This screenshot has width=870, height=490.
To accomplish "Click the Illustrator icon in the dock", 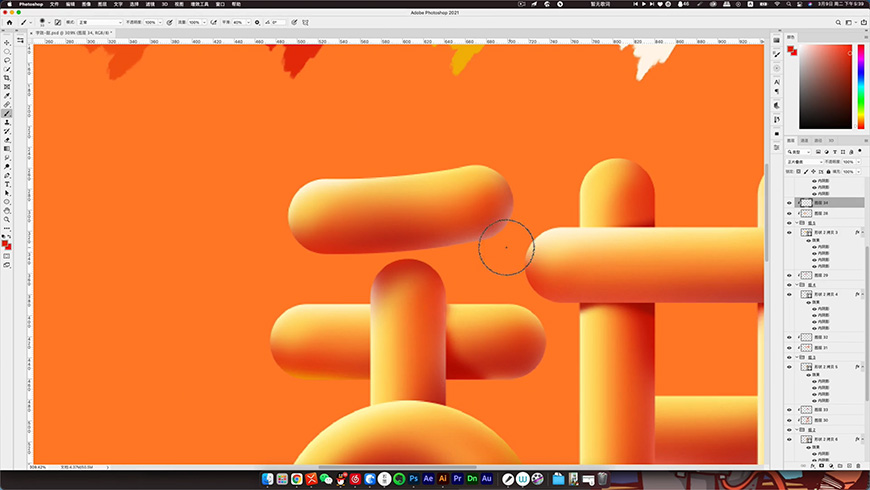I will pos(443,479).
